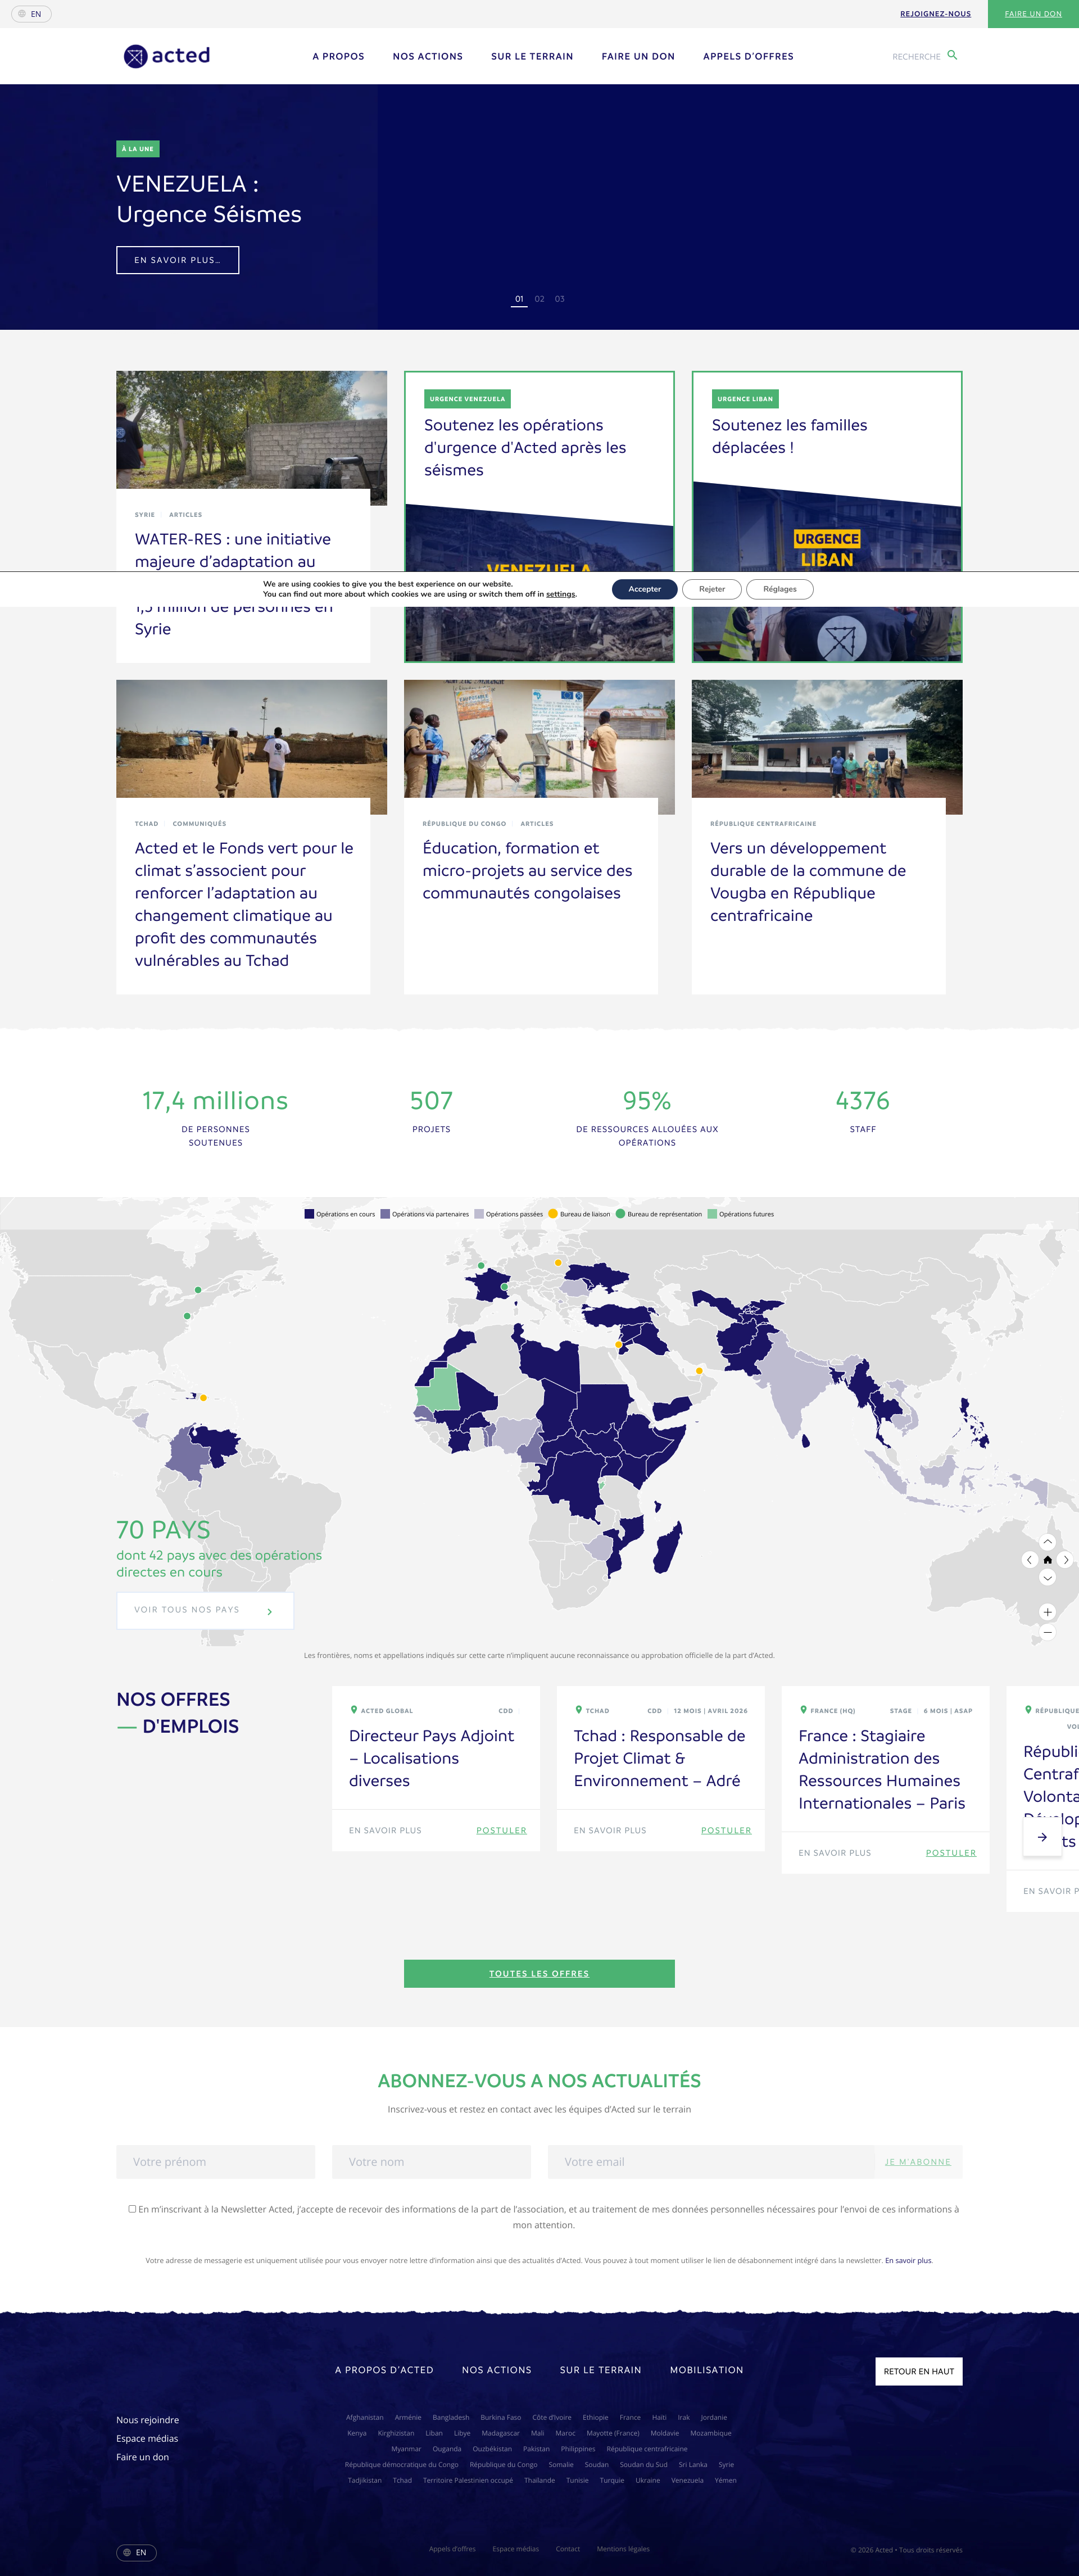Reject cookies with 'Rejeter' button
This screenshot has height=2576, width=1079.
[712, 589]
